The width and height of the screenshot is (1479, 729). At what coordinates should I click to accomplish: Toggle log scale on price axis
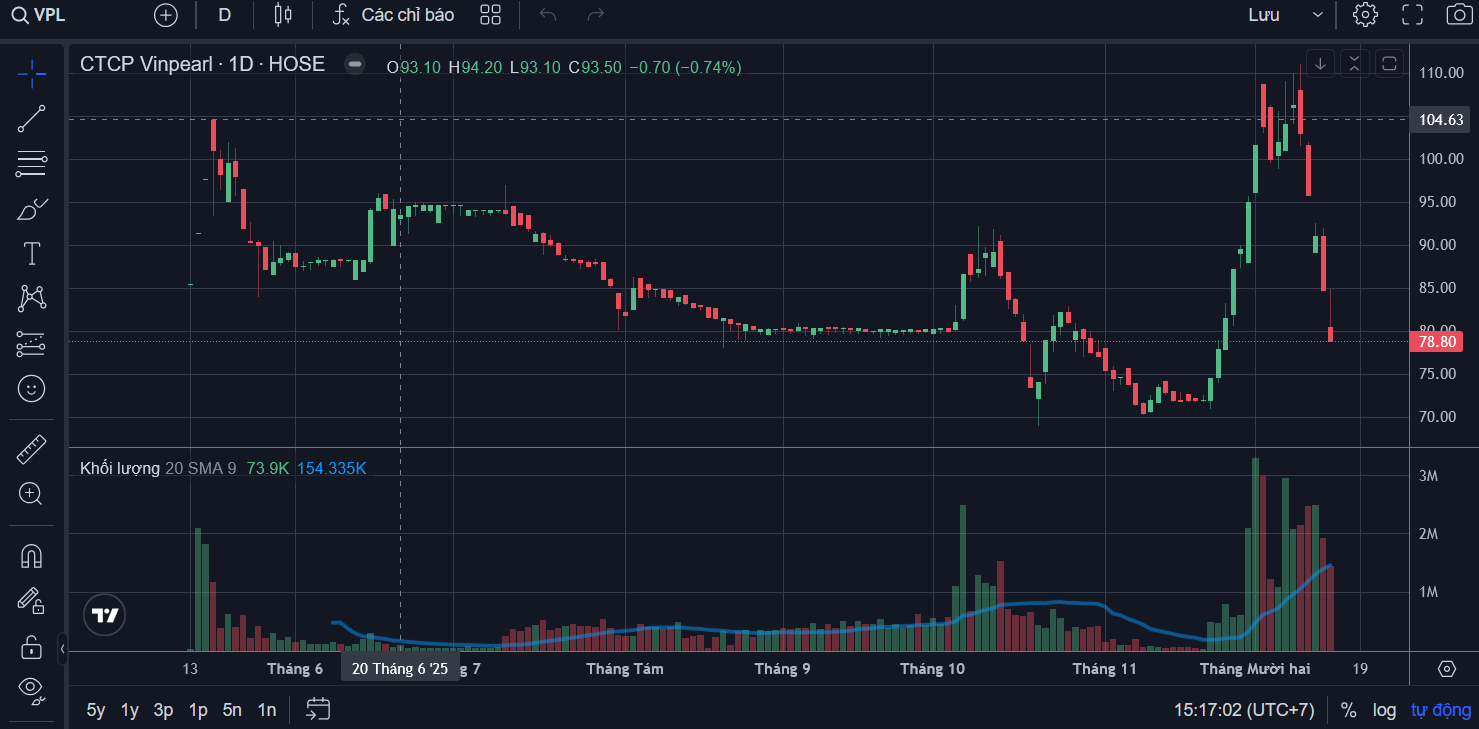coord(1384,710)
